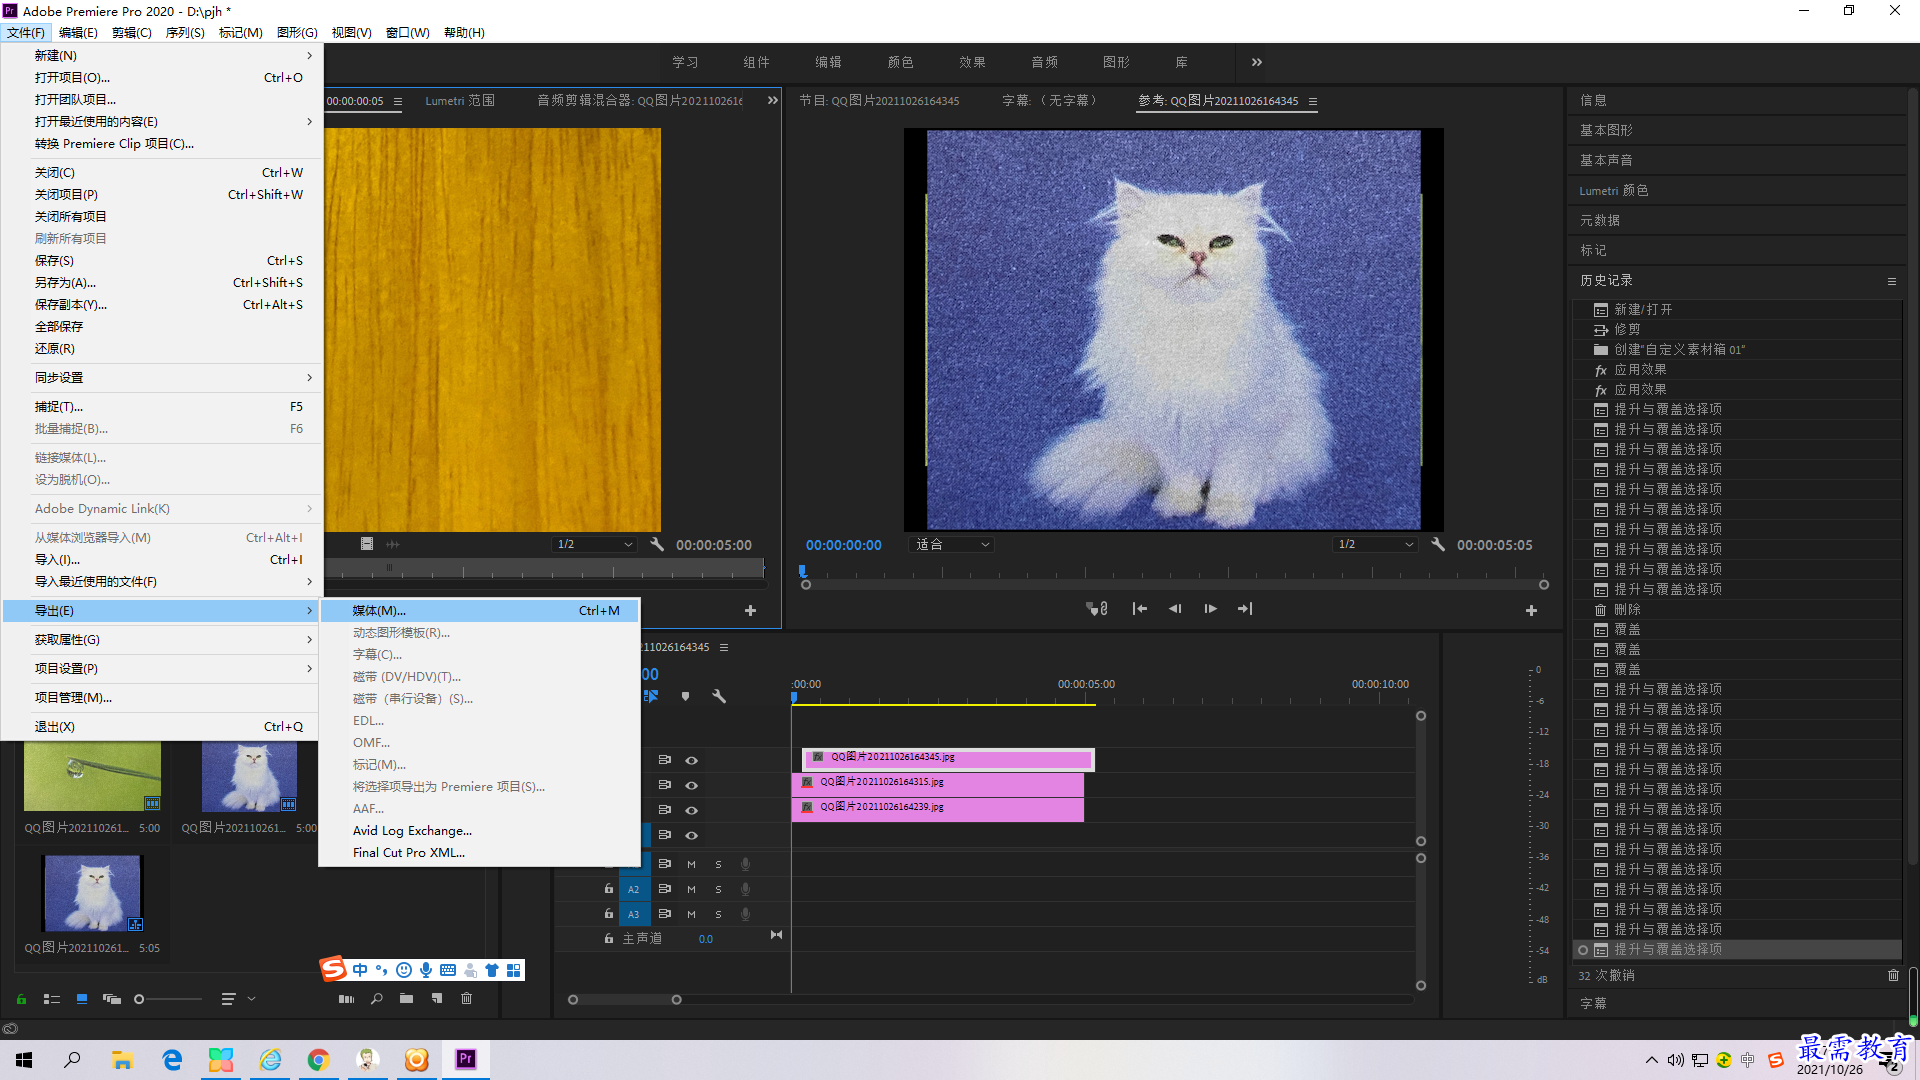Switch project panel to list view
Image resolution: width=1920 pixels, height=1080 pixels.
(52, 998)
